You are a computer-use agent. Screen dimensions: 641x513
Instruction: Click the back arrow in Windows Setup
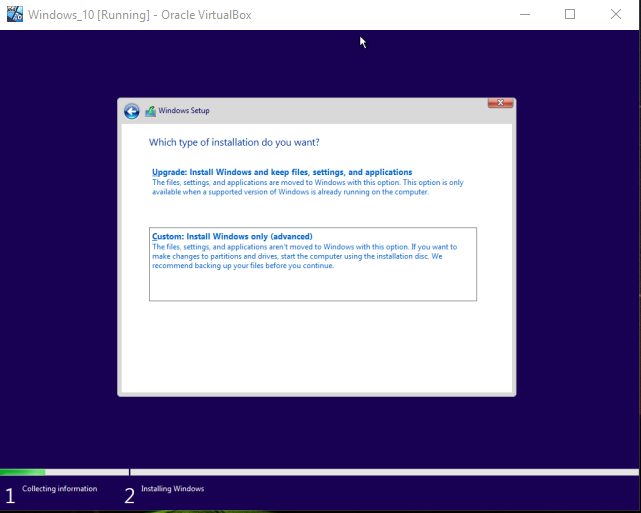coord(132,111)
